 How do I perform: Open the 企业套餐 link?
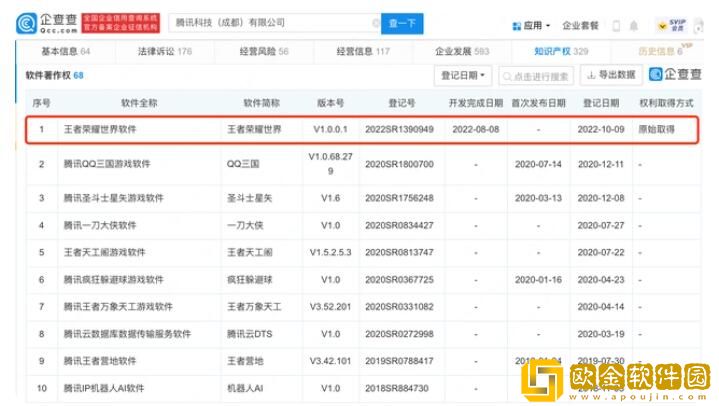tap(580, 26)
